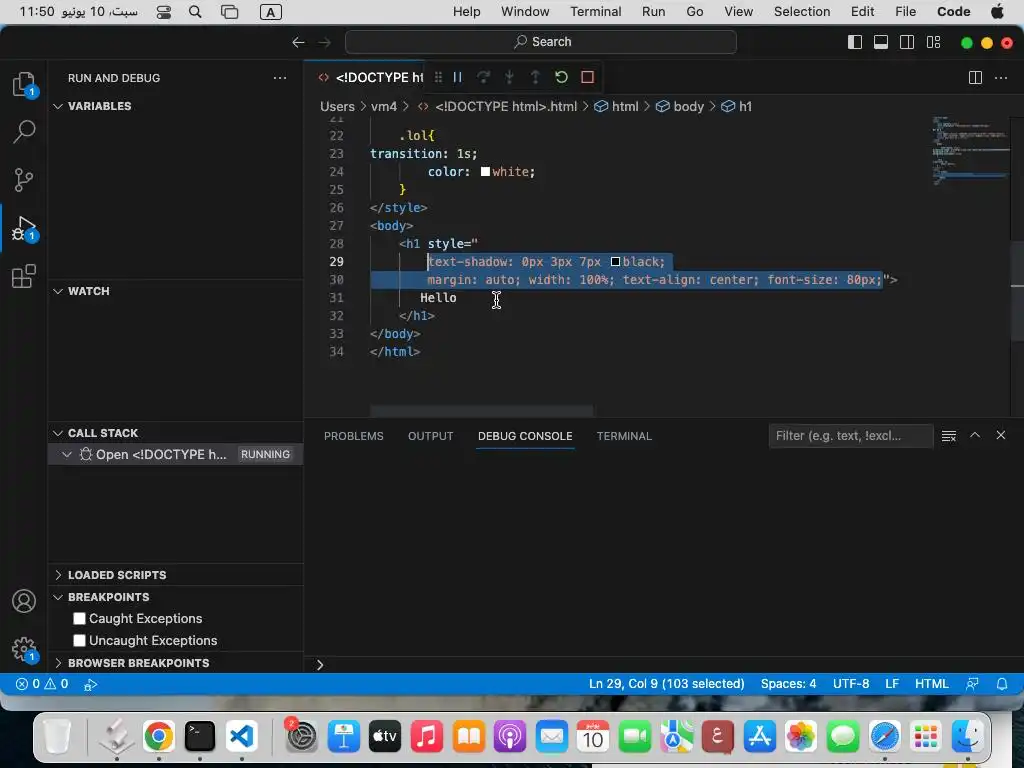Click the Step Over debug icon
Viewport: 1024px width, 768px height.
click(483, 77)
